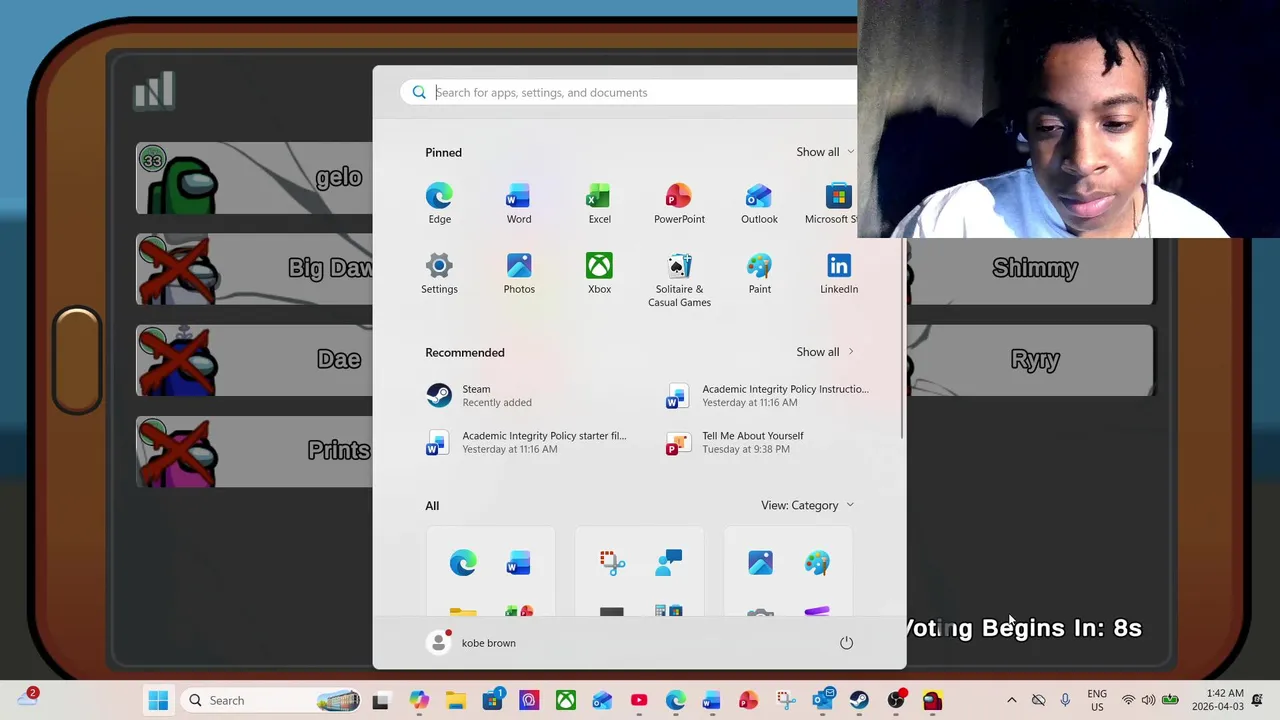Open Microsoft Store on the taskbar
This screenshot has width=1280, height=720.
point(493,700)
